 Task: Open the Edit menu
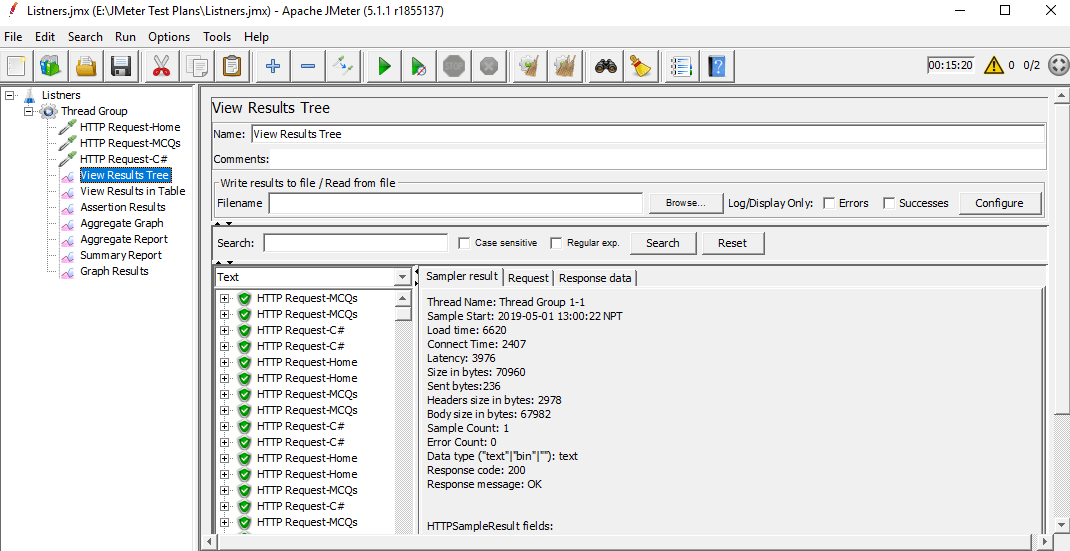coord(45,37)
